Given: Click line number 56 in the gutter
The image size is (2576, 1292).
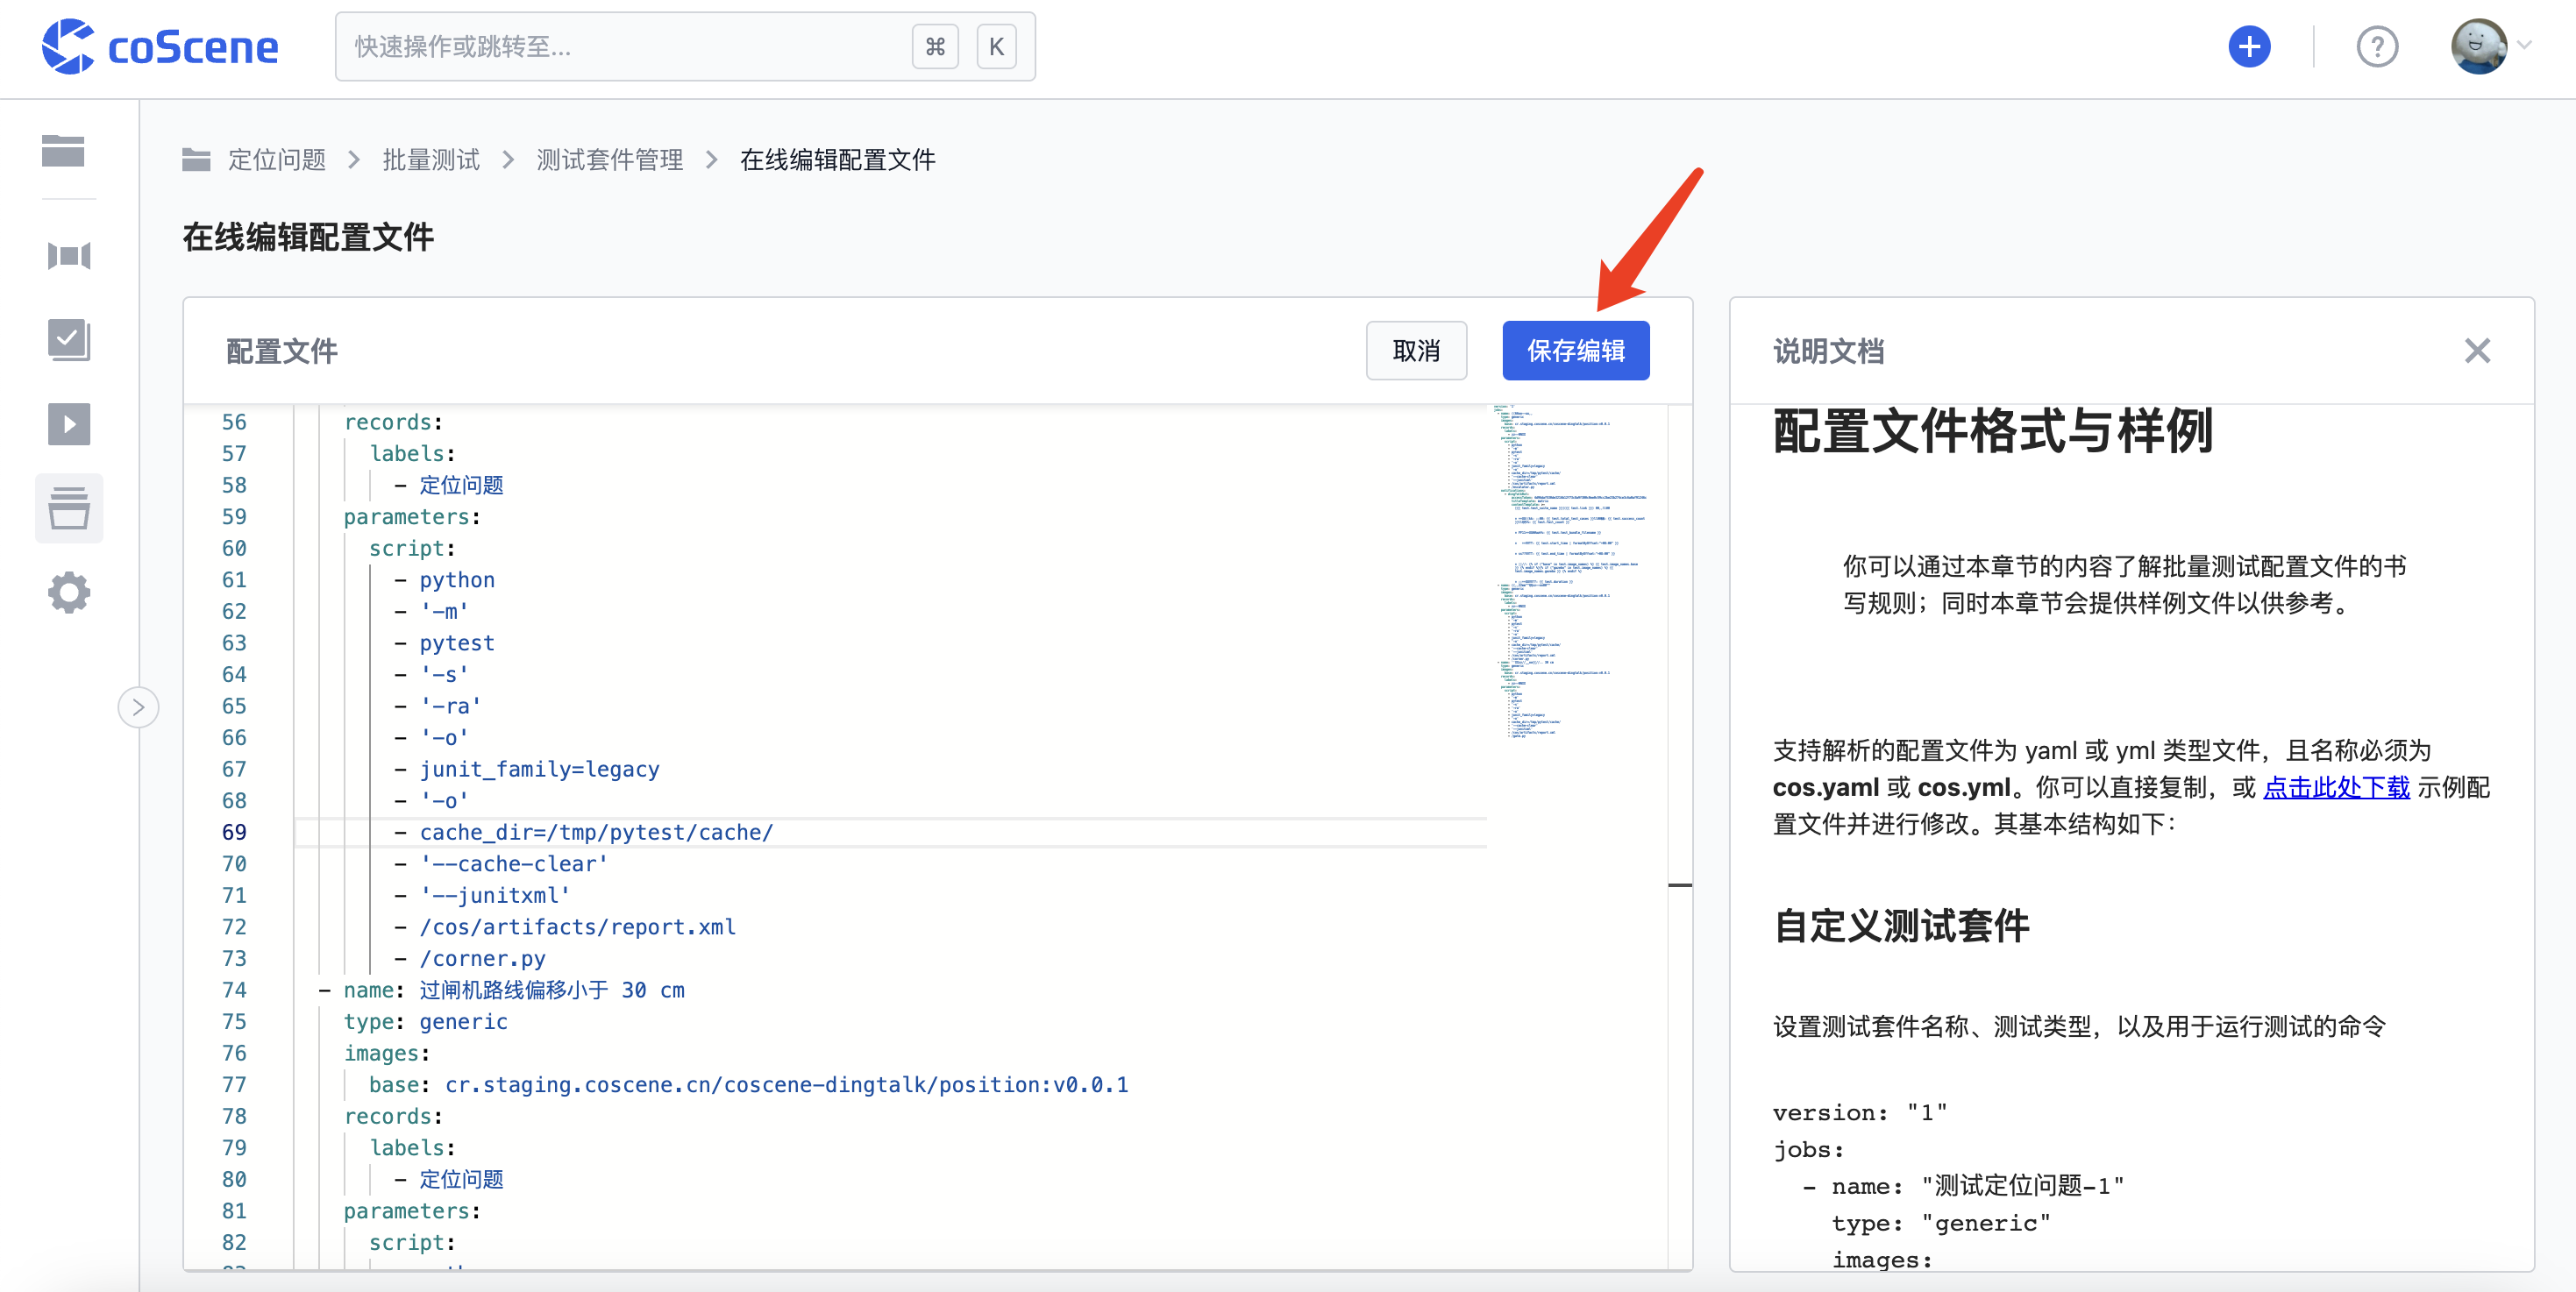Looking at the screenshot, I should coord(234,422).
